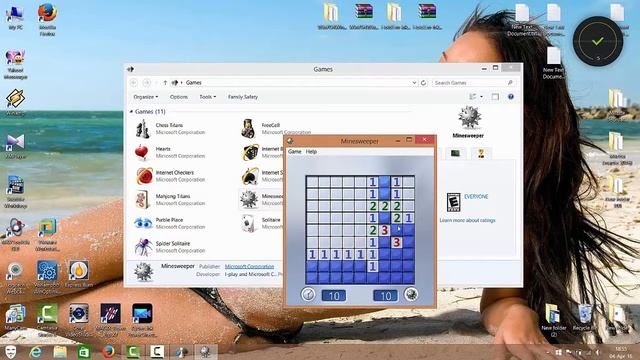
Task: Open the Winamp desktop shortcut
Action: point(15,102)
